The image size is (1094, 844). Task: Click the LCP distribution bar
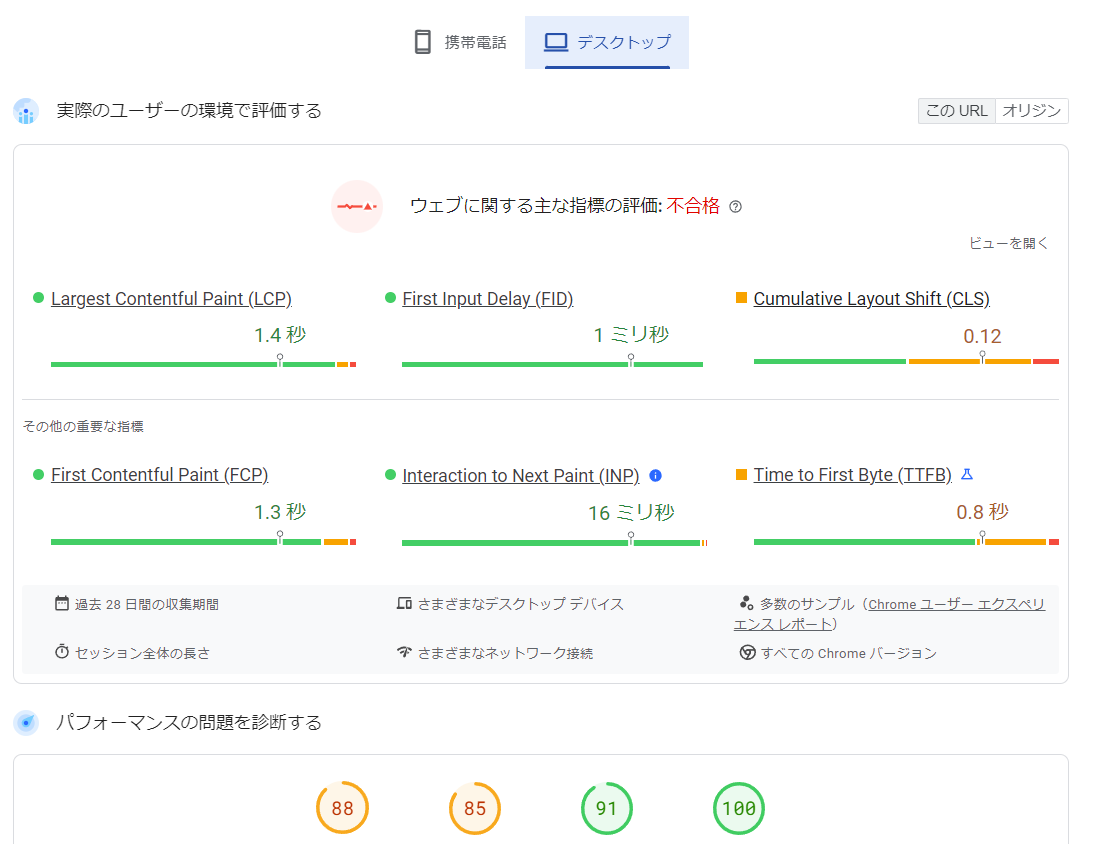tap(204, 364)
